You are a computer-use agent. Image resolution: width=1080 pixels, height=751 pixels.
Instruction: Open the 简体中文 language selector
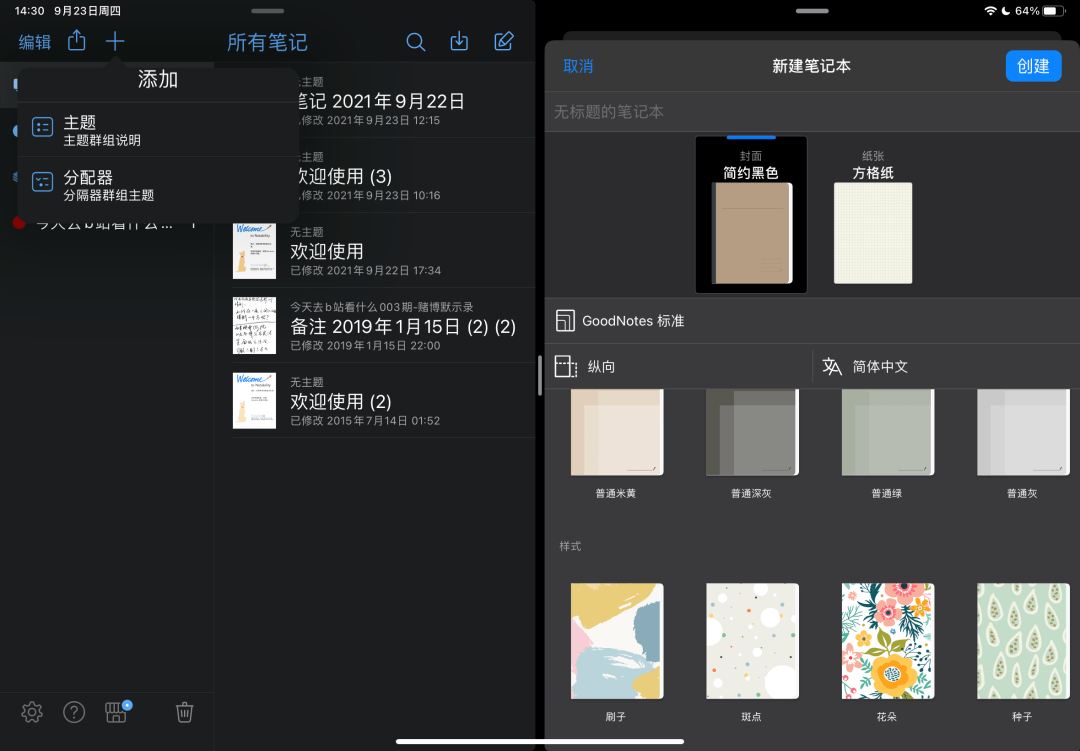pyautogui.click(x=880, y=367)
